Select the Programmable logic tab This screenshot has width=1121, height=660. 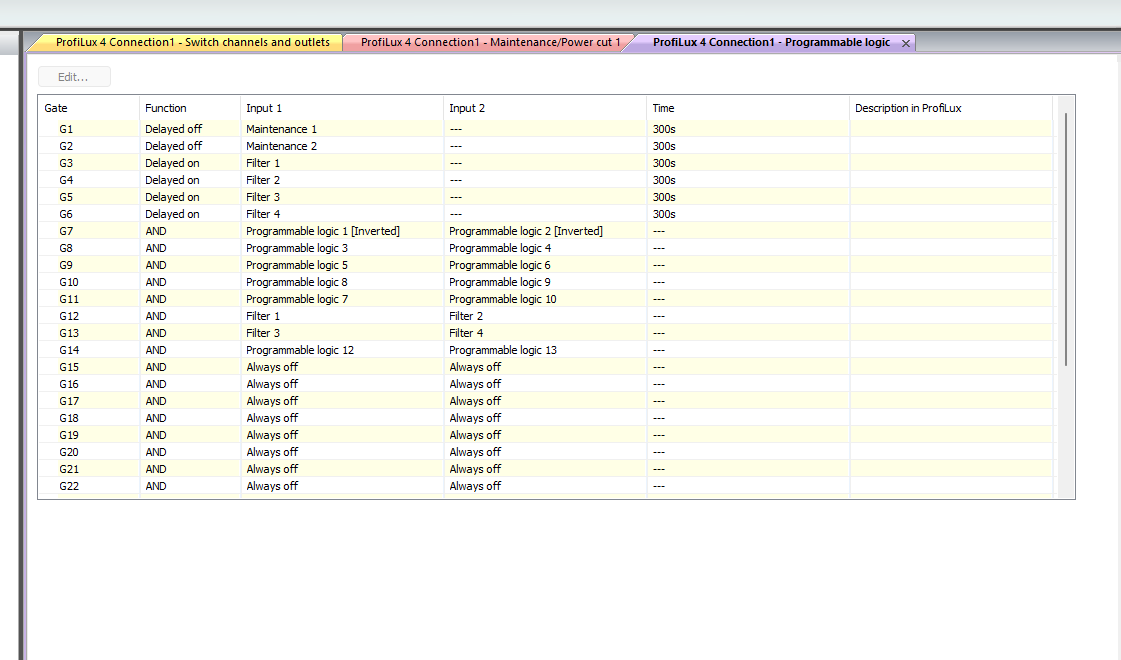click(770, 43)
